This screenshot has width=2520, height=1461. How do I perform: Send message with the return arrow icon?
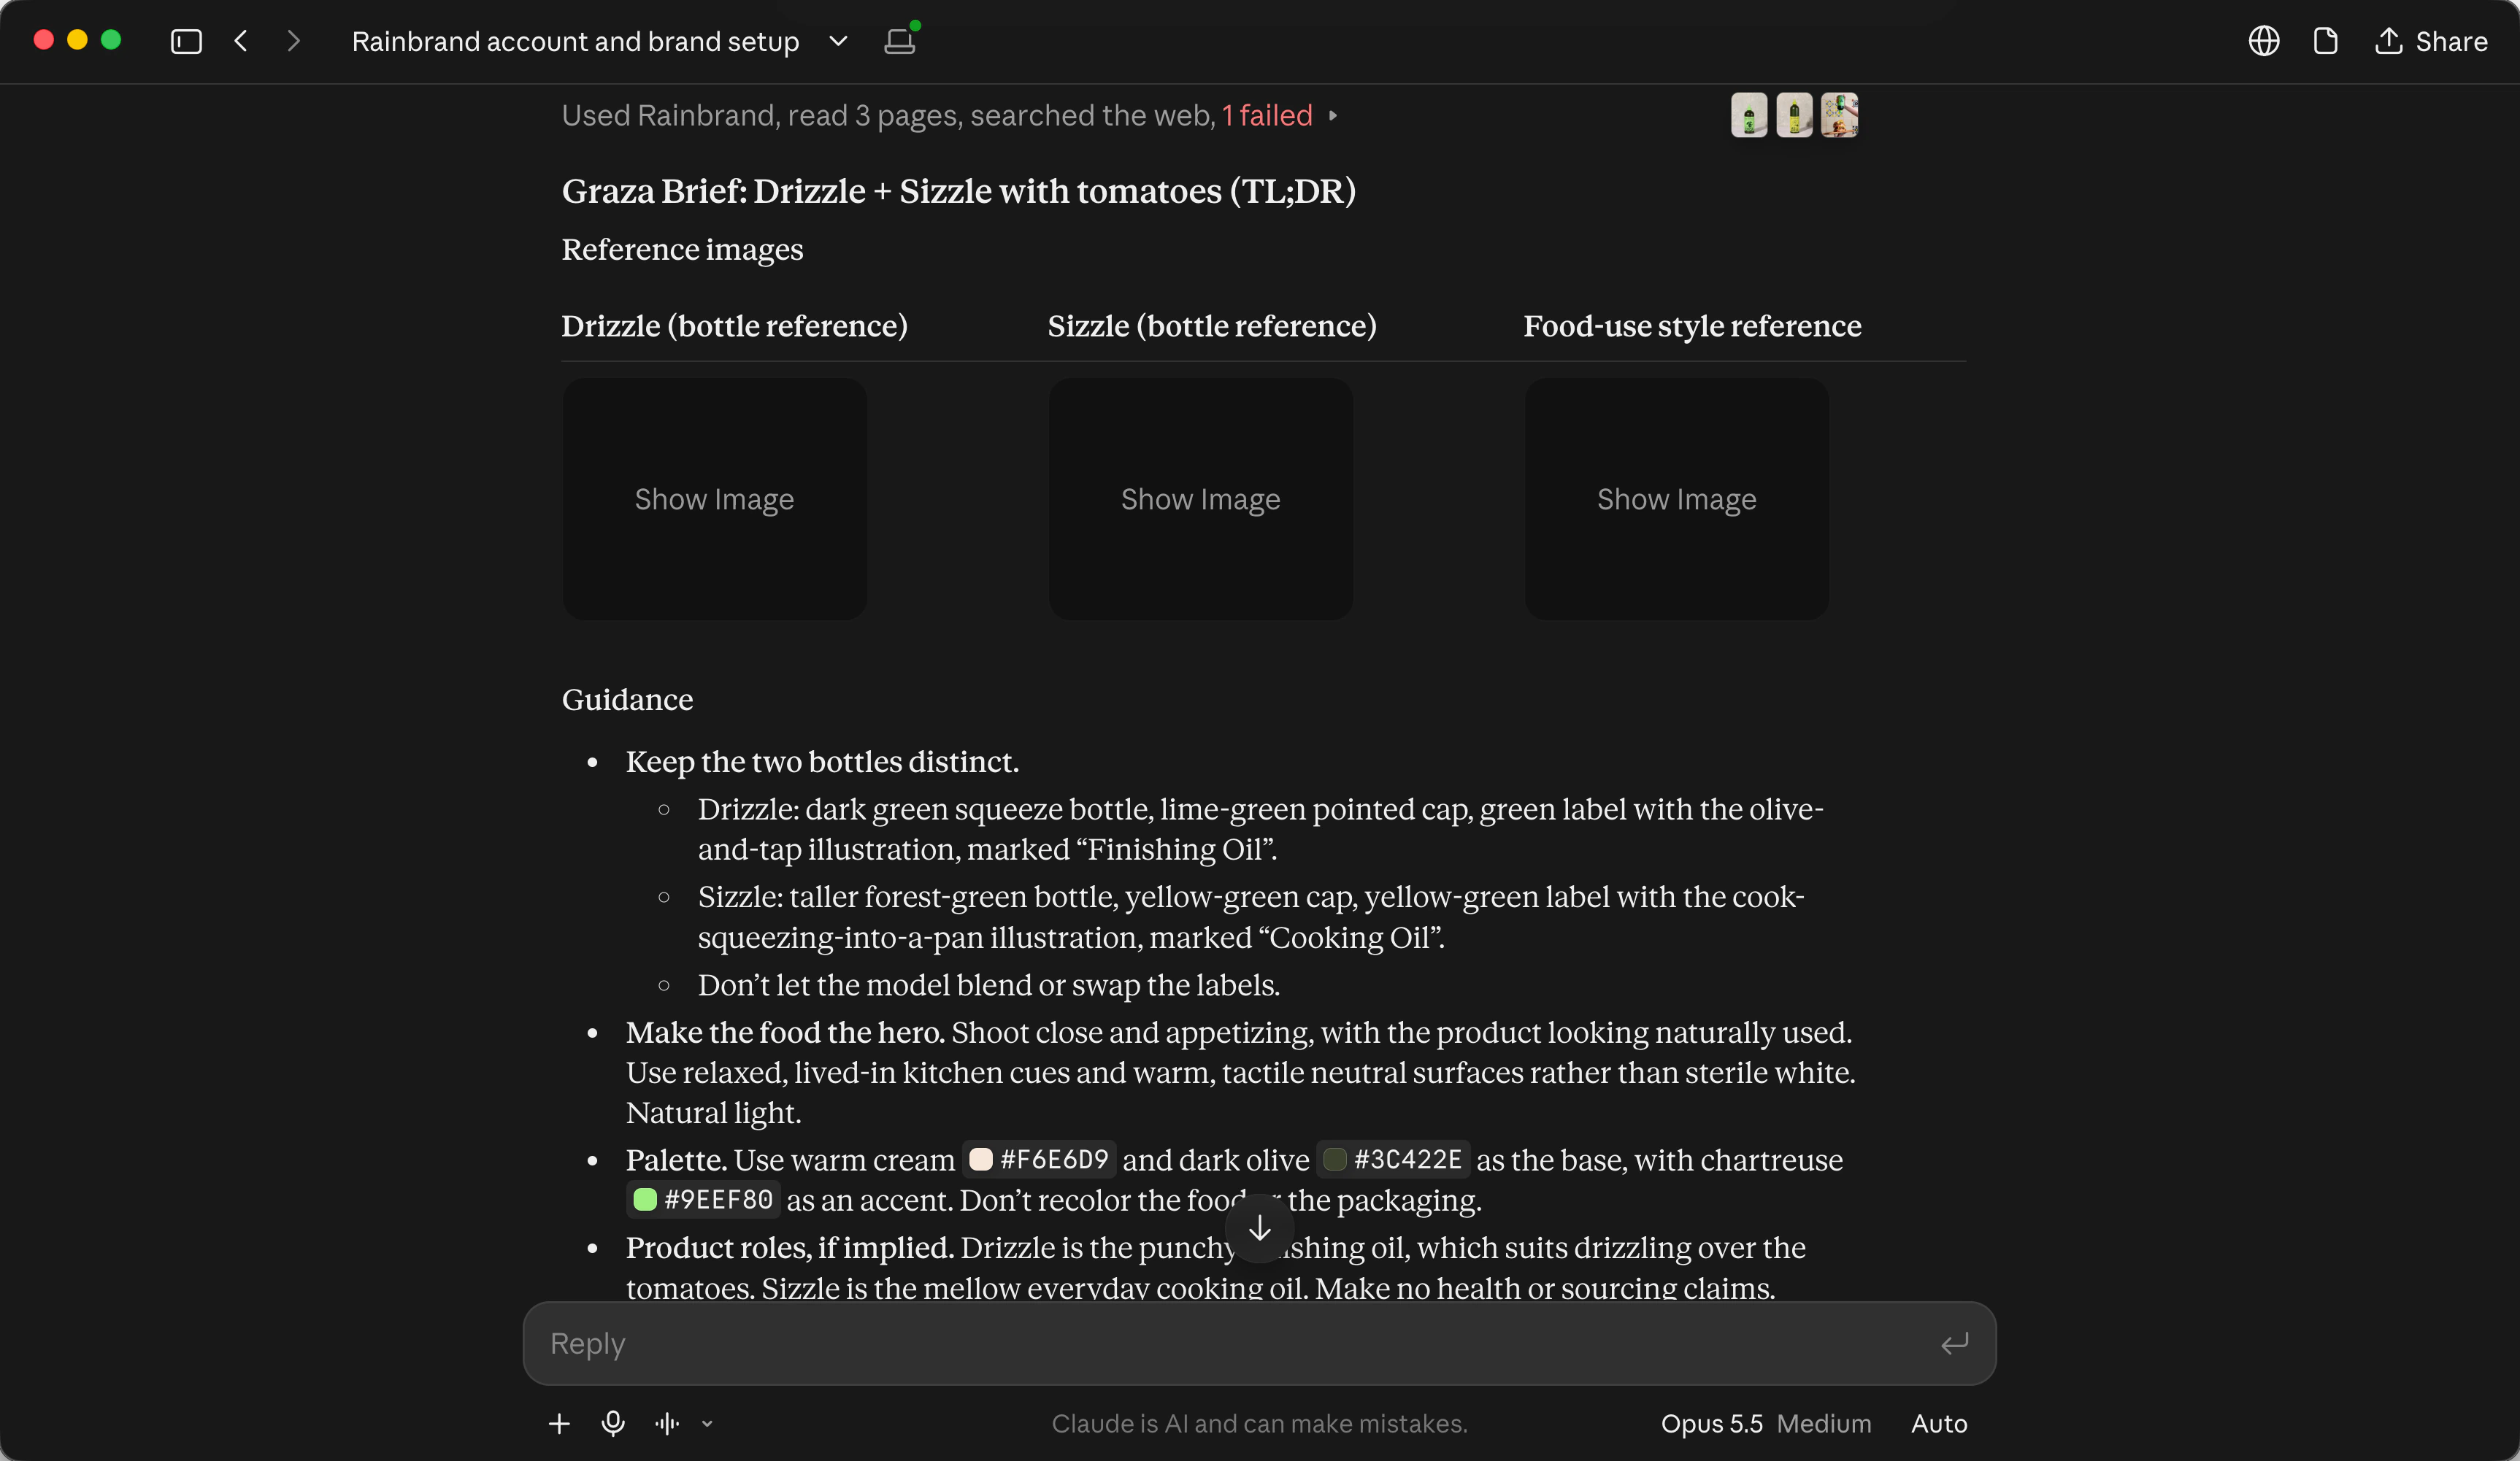(x=1954, y=1343)
